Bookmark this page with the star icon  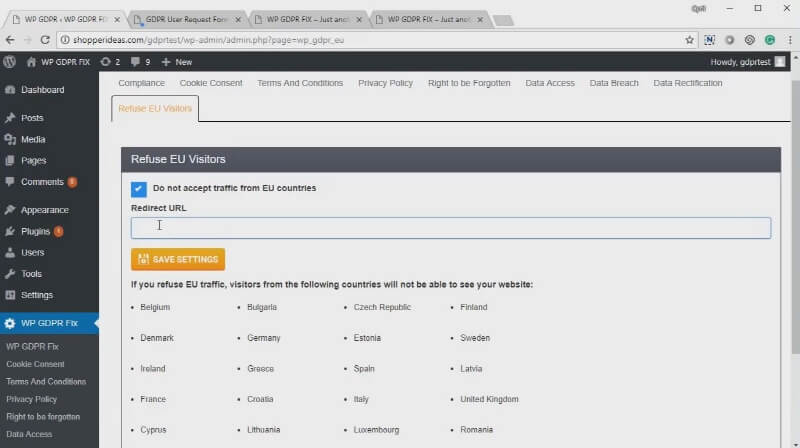[x=689, y=40]
